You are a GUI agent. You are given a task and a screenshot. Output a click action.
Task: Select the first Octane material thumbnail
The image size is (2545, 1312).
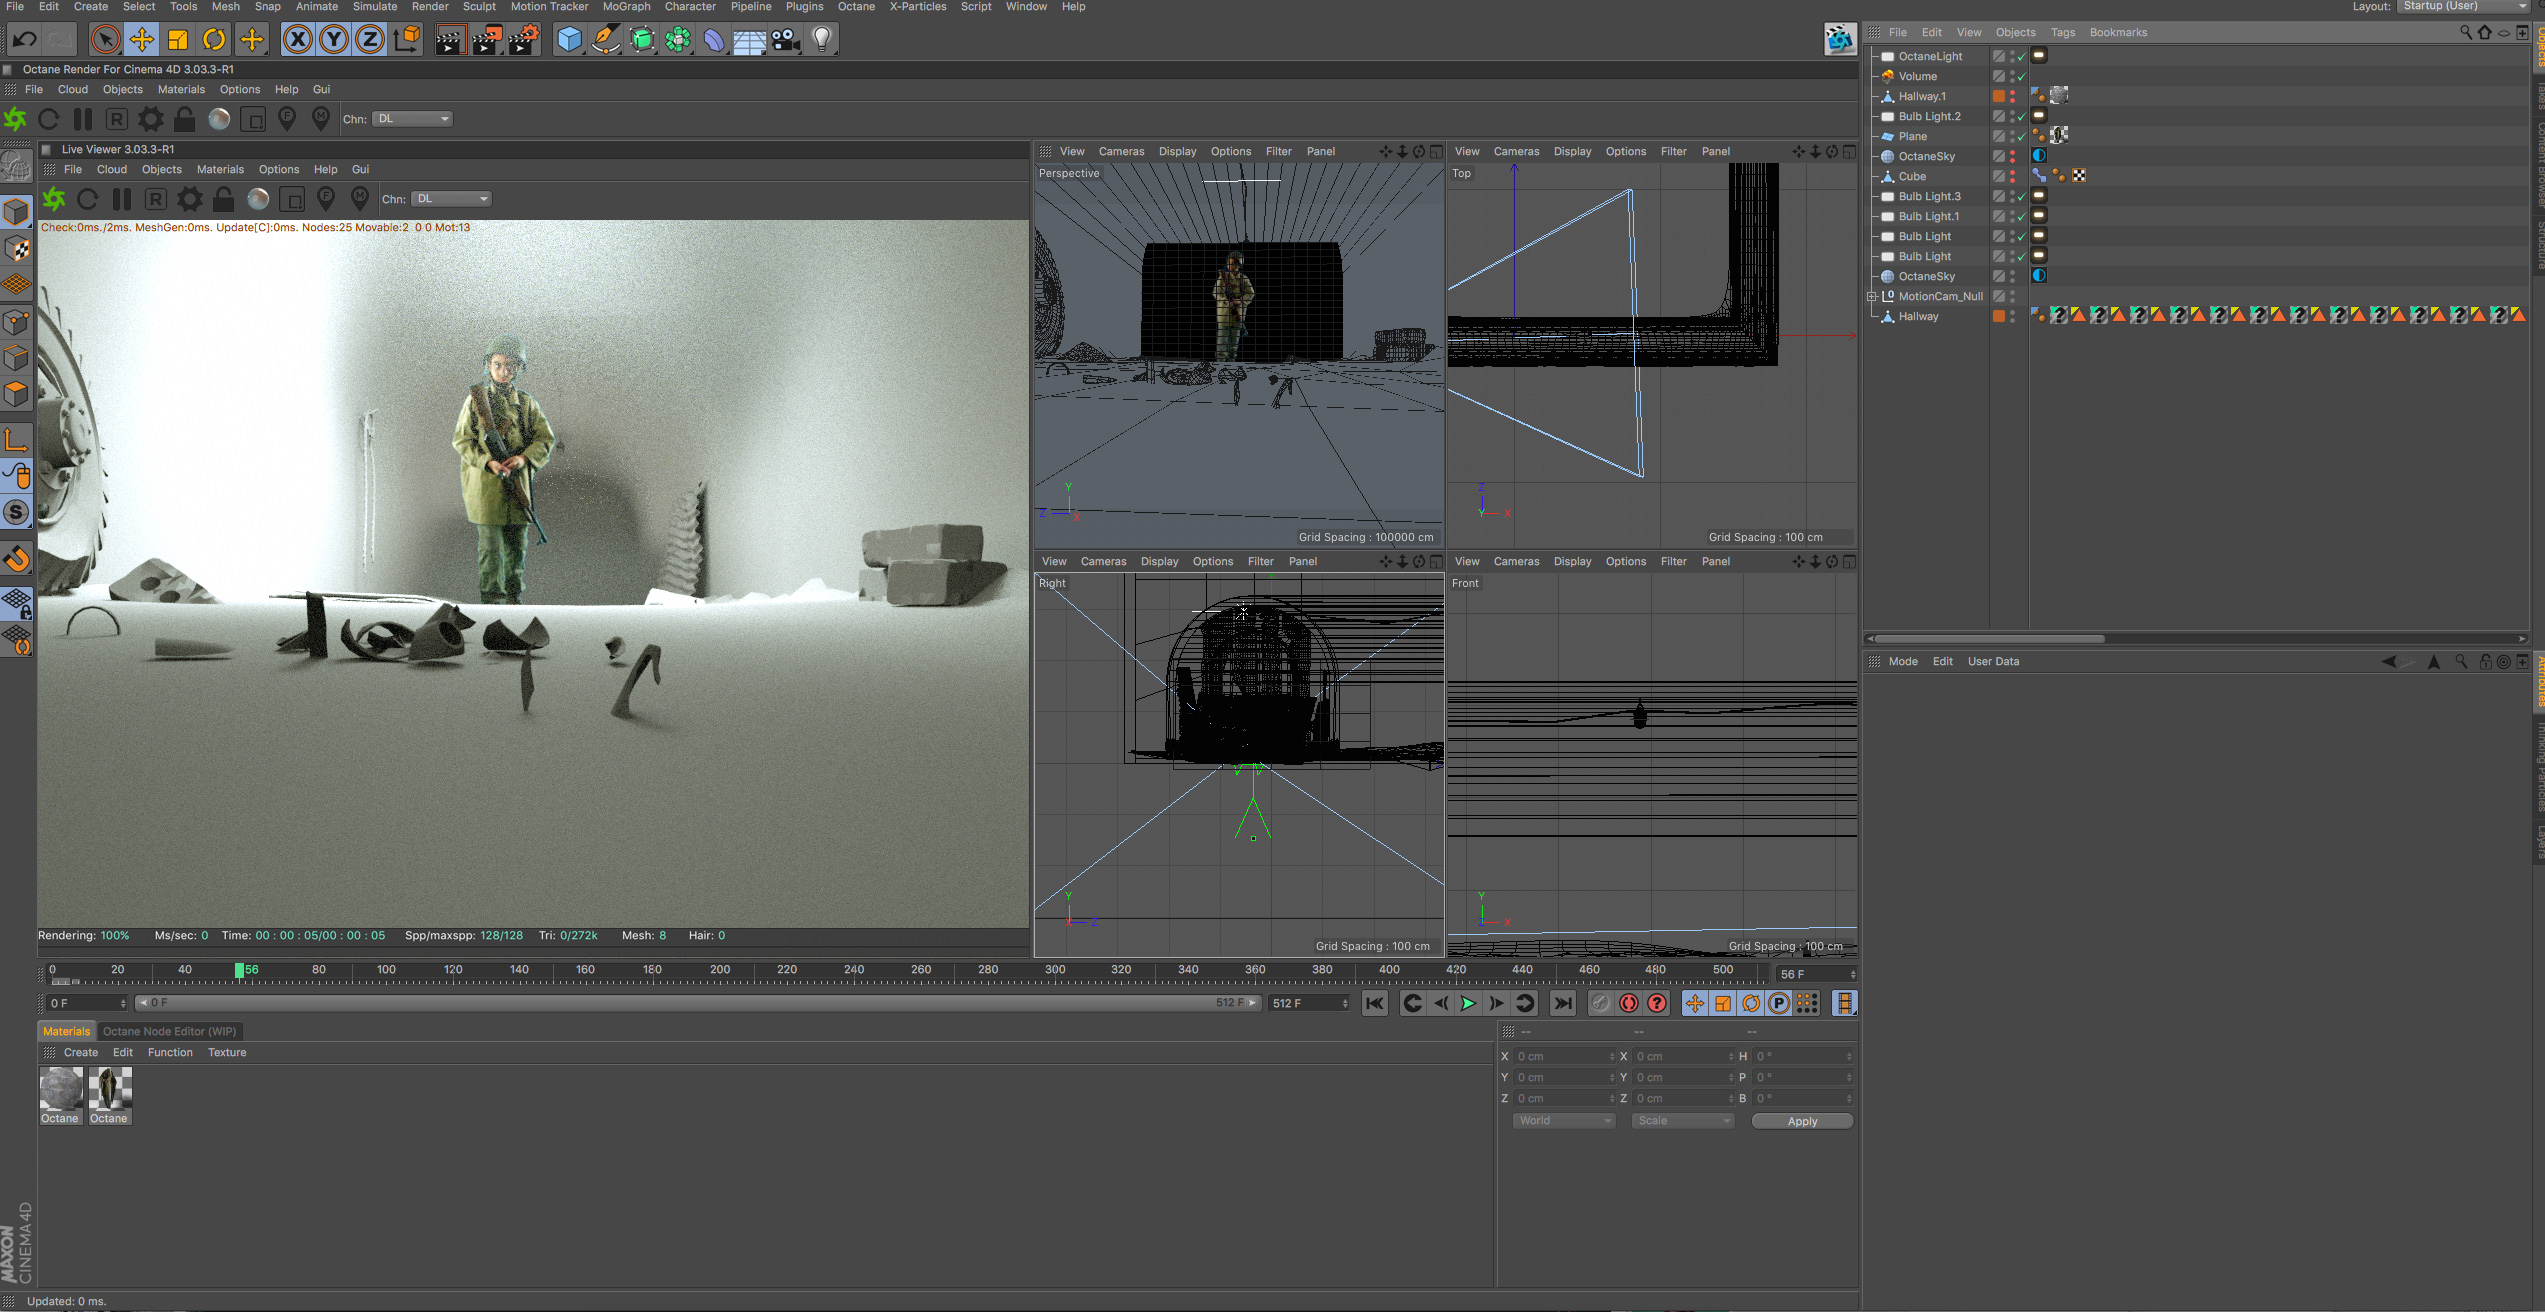coord(60,1089)
